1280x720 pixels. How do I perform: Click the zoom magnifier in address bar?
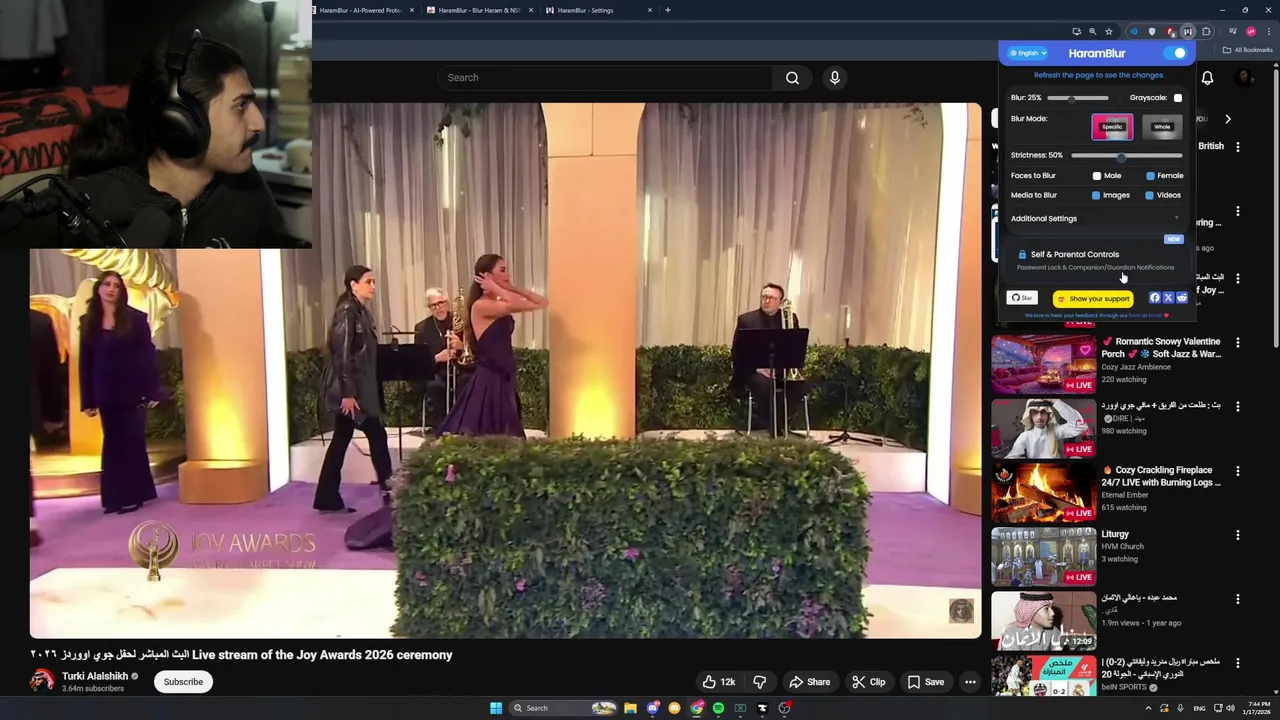tap(1092, 32)
